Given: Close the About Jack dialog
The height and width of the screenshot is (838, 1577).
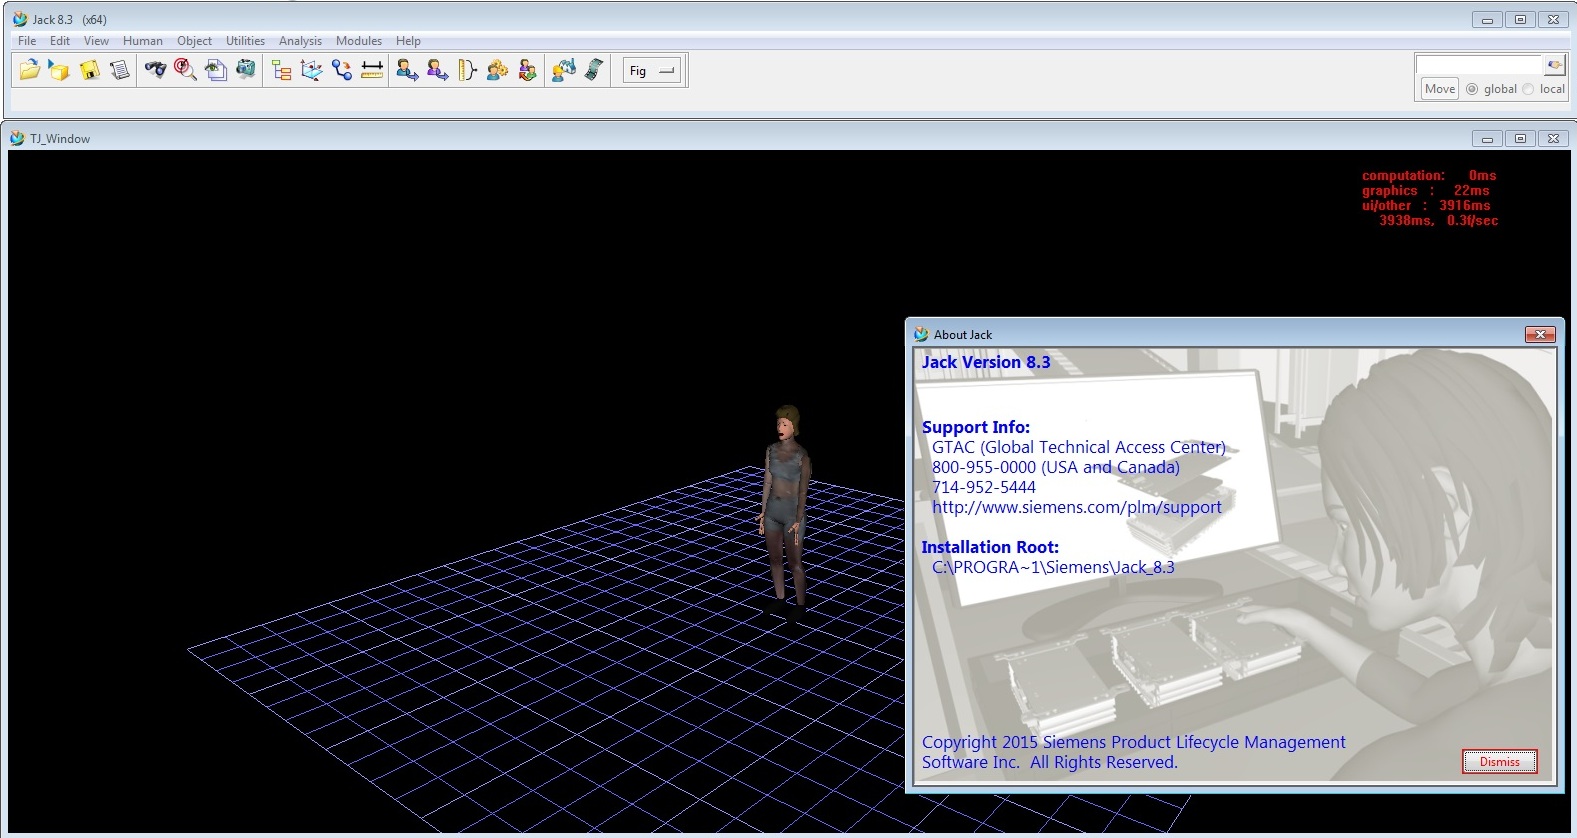Looking at the screenshot, I should 1540,334.
